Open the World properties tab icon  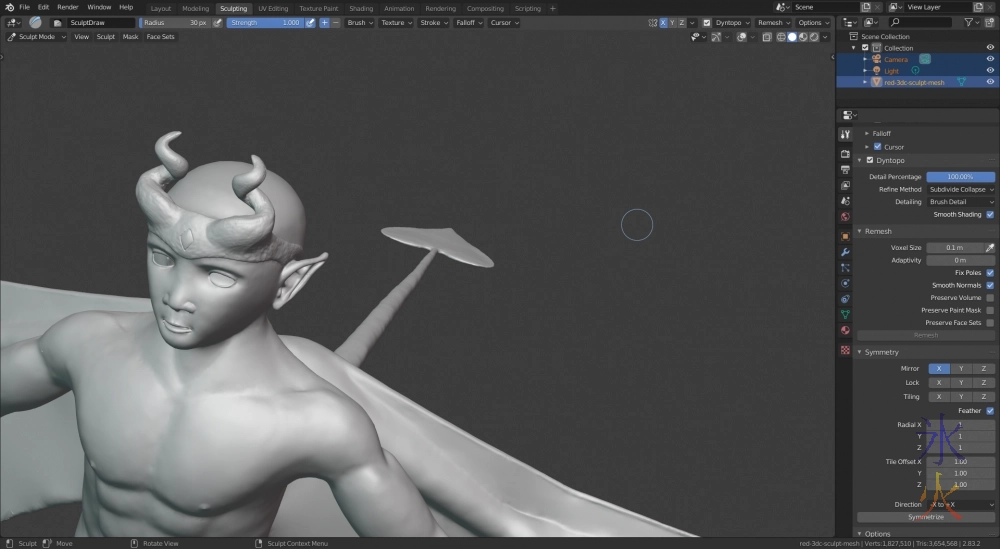pos(845,217)
